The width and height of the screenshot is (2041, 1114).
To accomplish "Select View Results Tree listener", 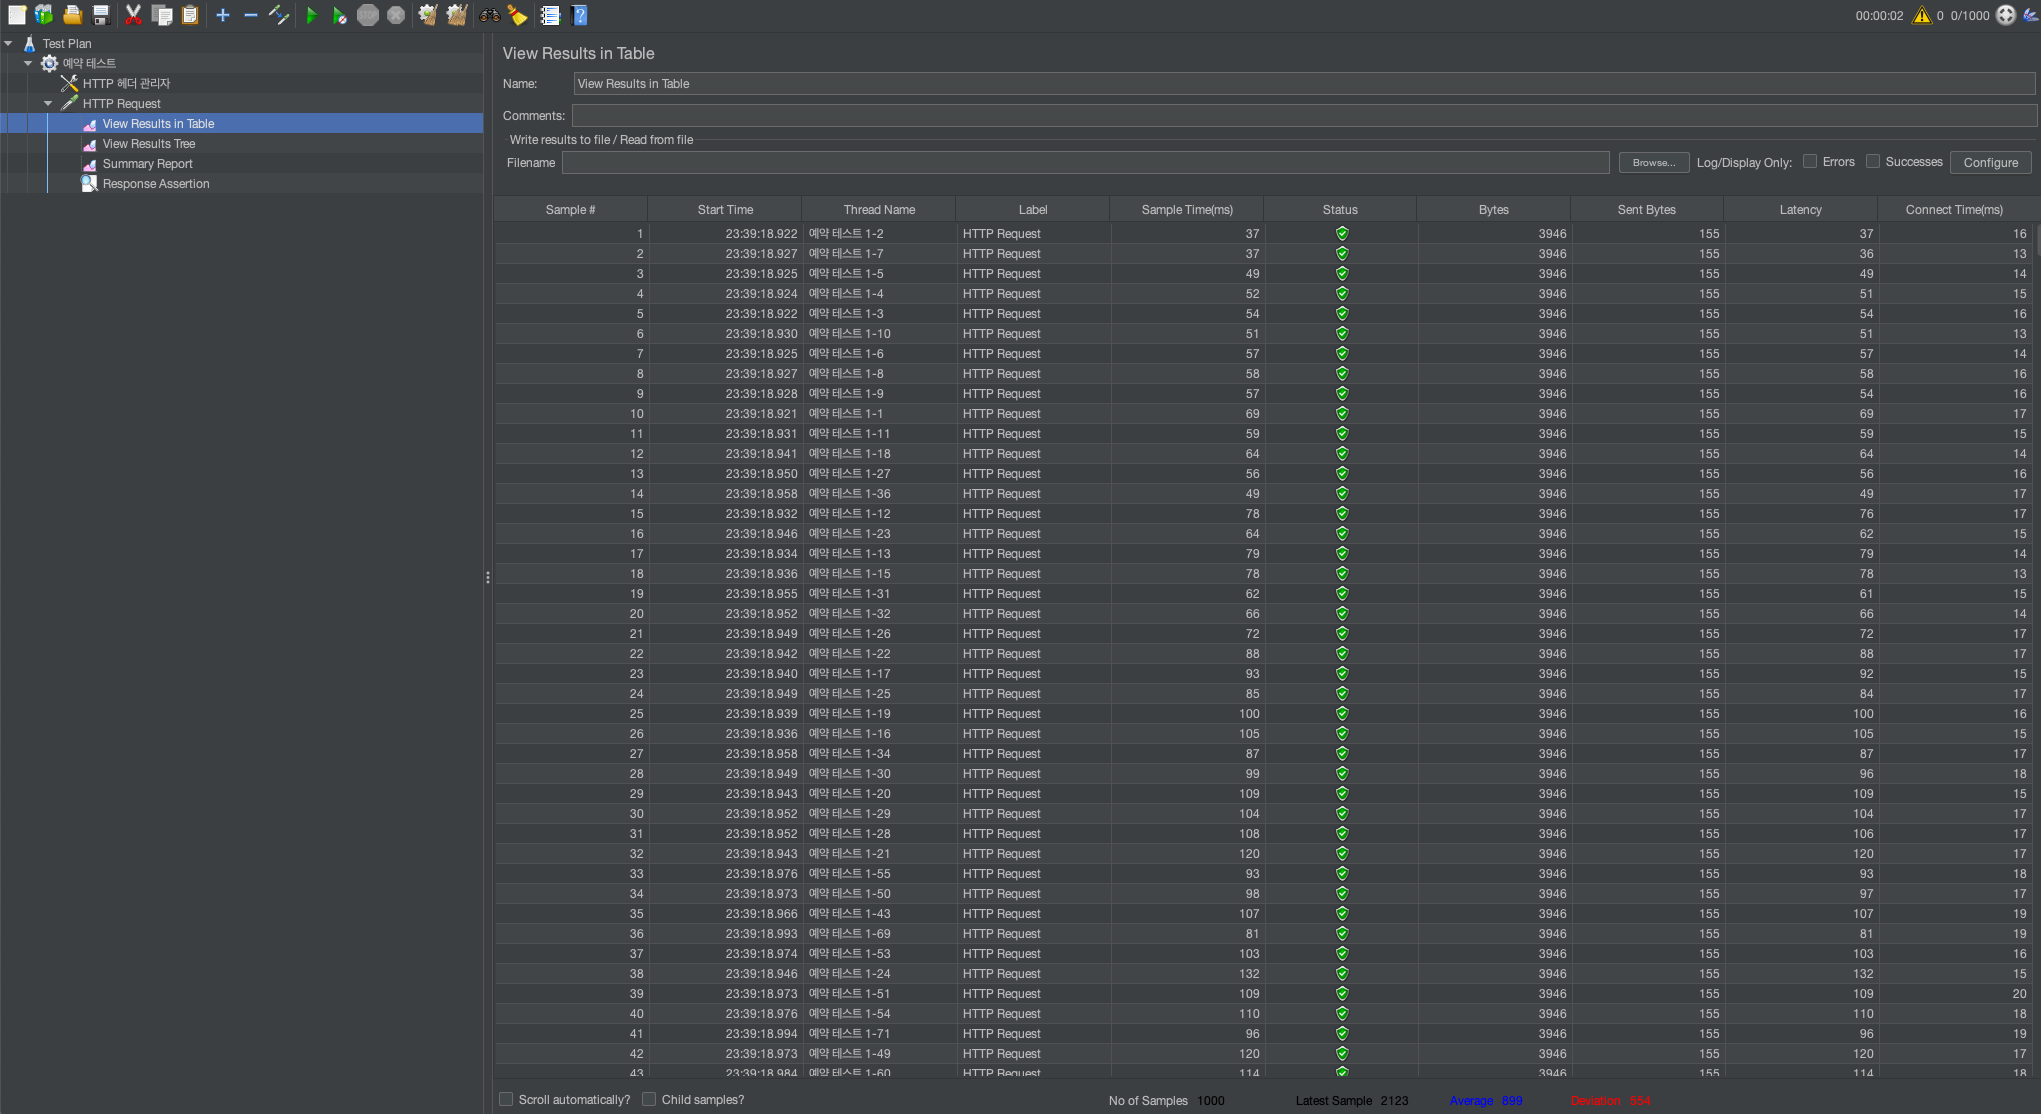I will click(x=148, y=144).
